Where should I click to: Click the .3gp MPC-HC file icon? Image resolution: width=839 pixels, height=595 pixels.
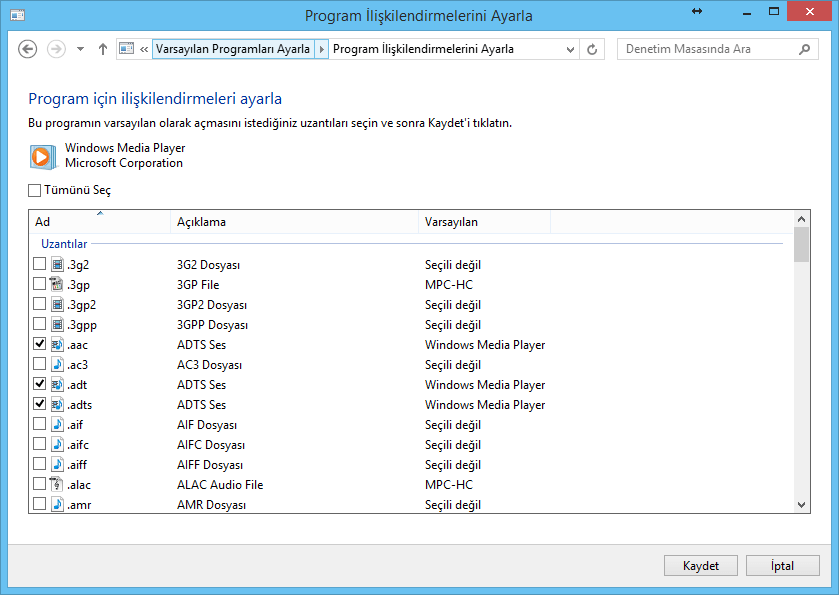coord(57,284)
